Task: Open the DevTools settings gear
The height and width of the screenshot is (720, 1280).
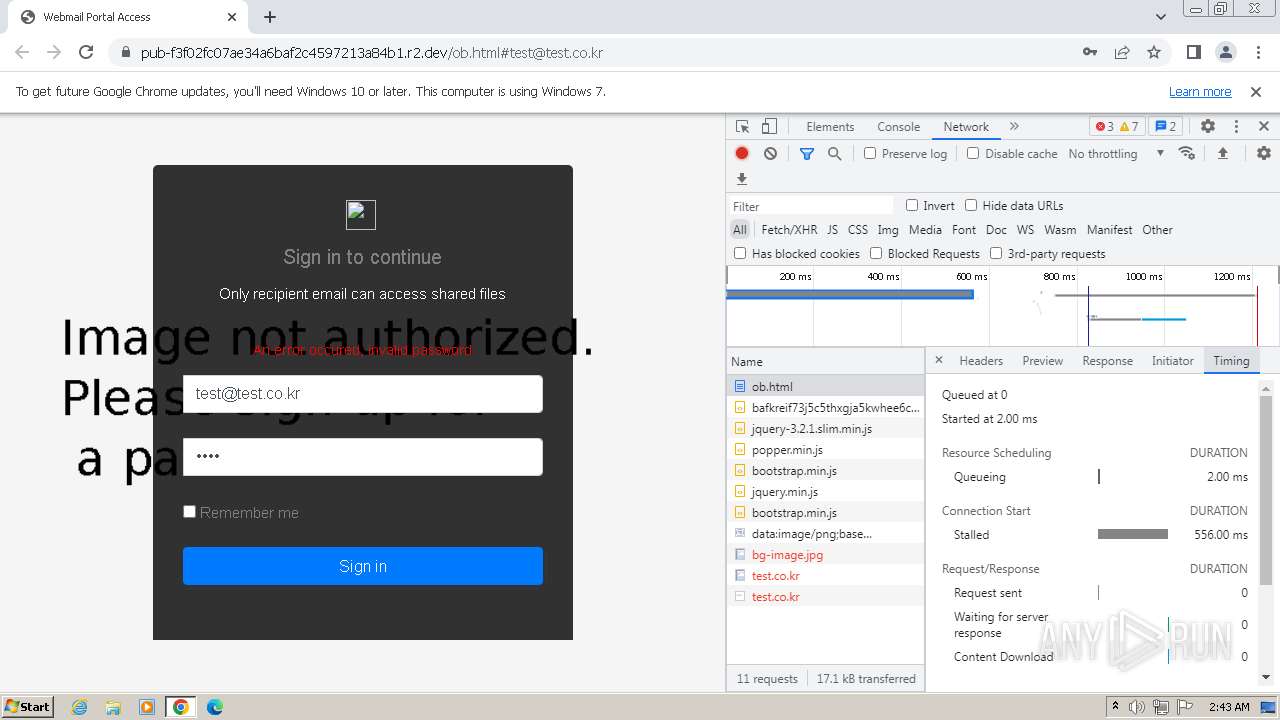Action: pos(1208,127)
